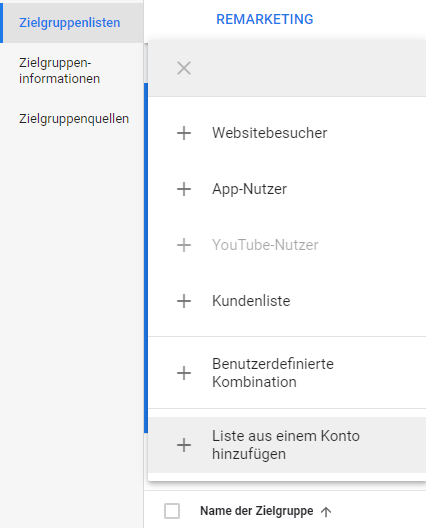Close the audience list creation menu
426x528 pixels.
click(184, 68)
